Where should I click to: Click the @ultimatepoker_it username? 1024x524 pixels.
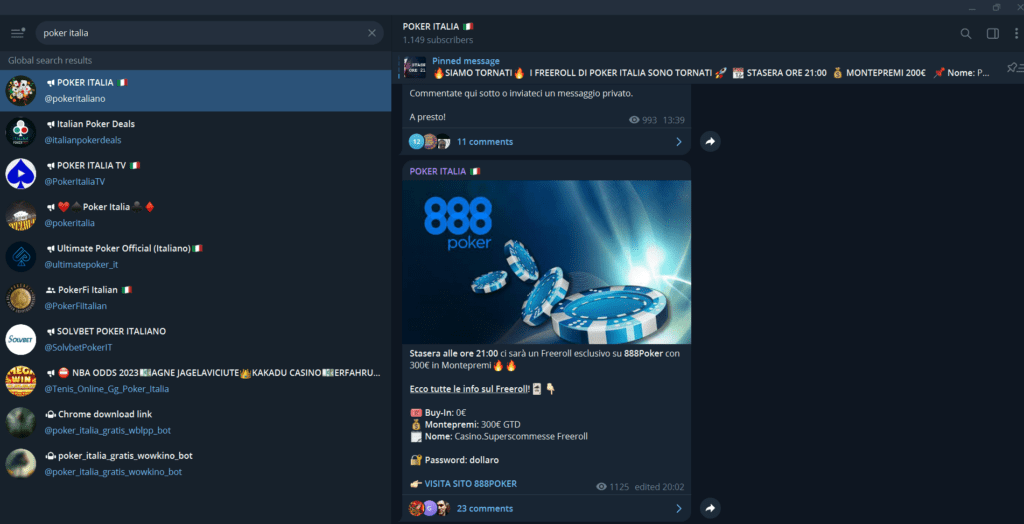click(x=81, y=265)
